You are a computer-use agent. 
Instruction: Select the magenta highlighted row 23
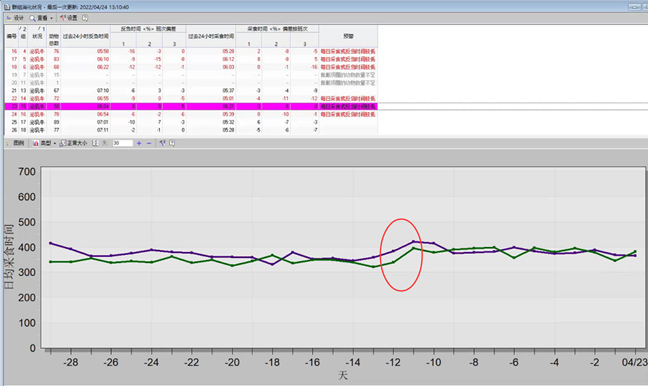point(191,107)
